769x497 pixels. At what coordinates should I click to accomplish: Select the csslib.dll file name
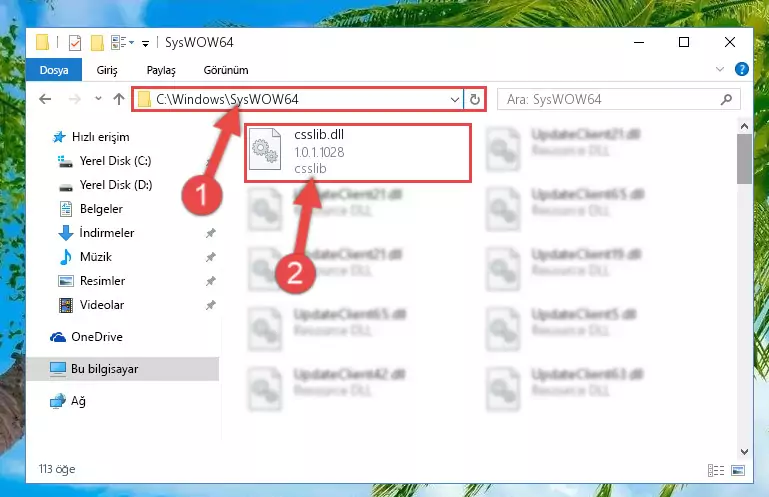point(319,134)
